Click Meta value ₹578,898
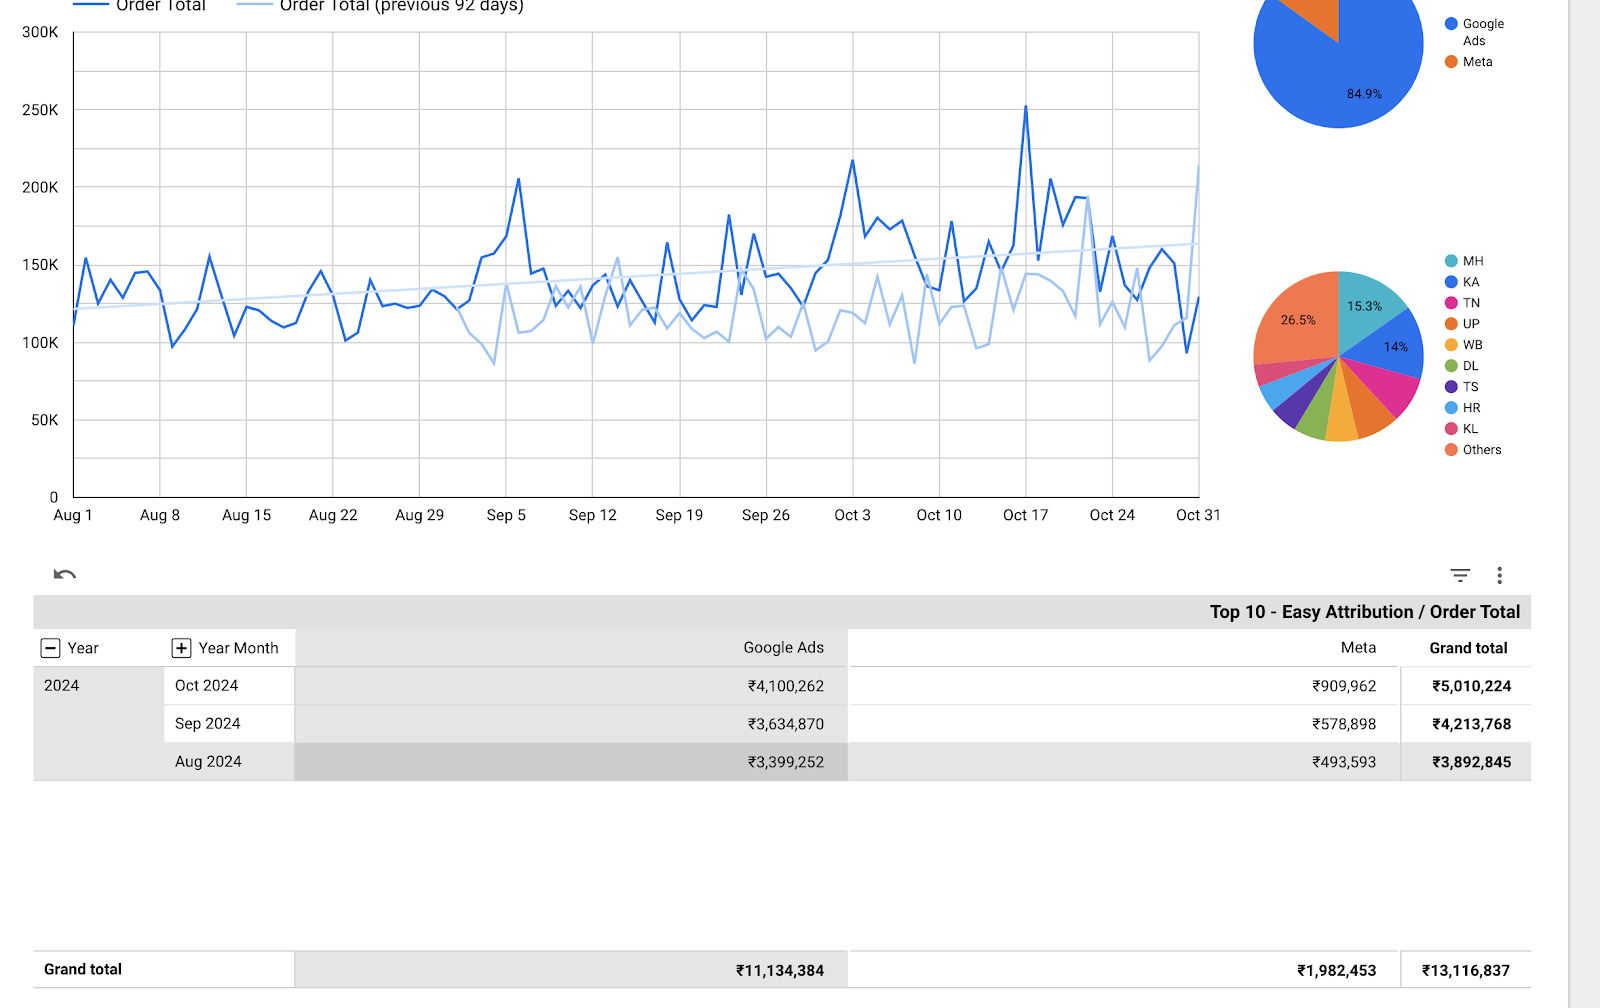The width and height of the screenshot is (1600, 1008). click(1344, 724)
